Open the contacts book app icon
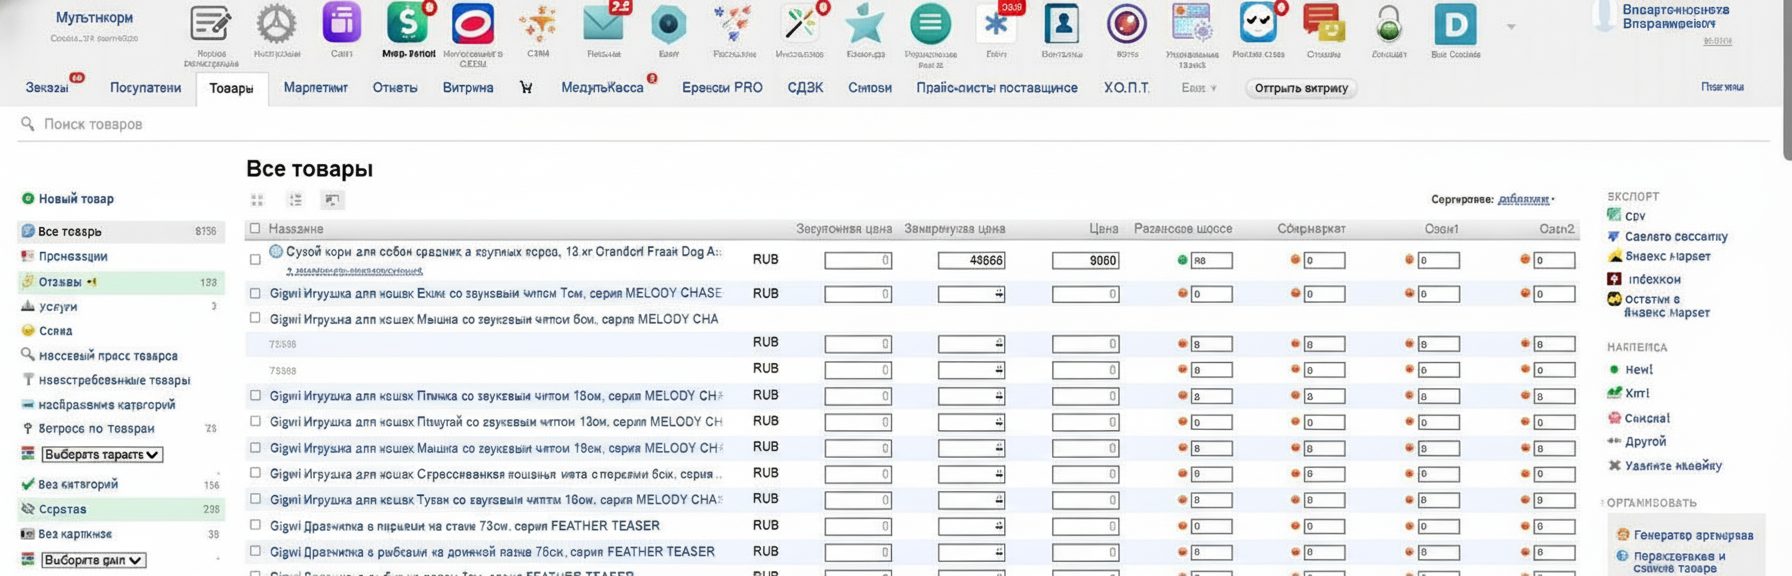 pyautogui.click(x=1061, y=24)
